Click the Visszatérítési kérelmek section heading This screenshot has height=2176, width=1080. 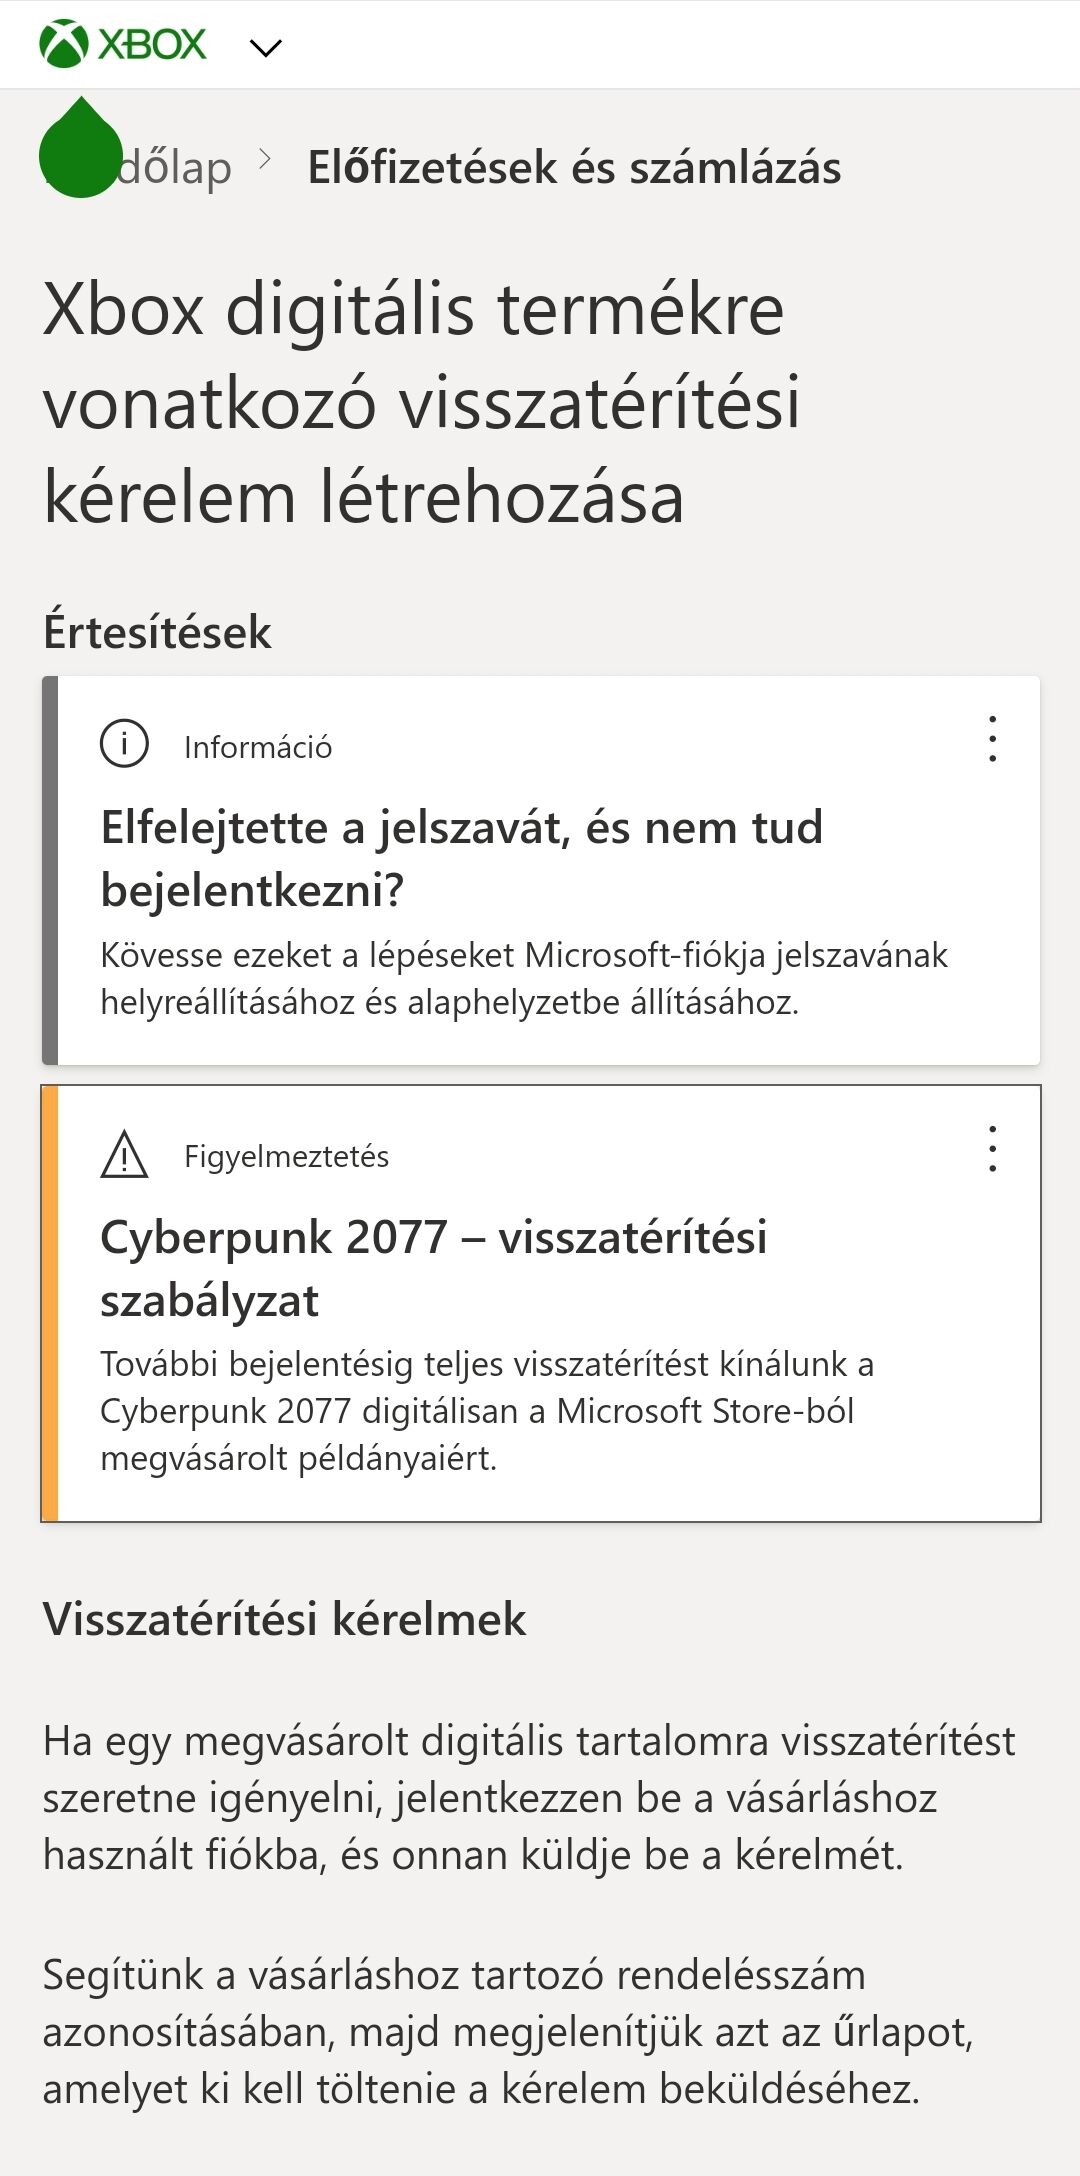pos(284,1619)
